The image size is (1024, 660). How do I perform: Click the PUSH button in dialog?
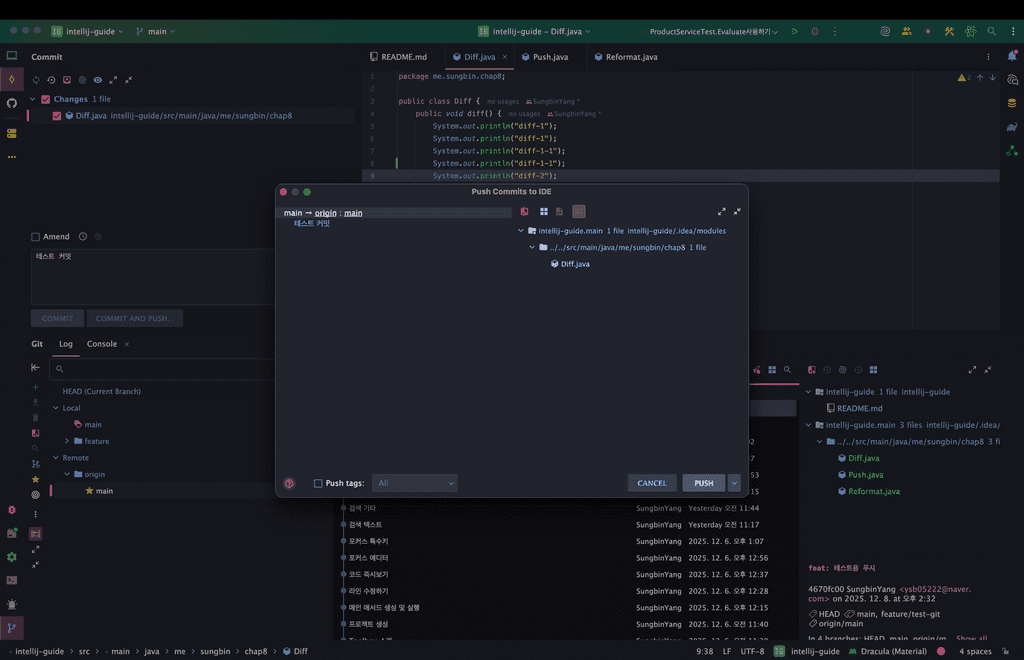click(x=703, y=483)
